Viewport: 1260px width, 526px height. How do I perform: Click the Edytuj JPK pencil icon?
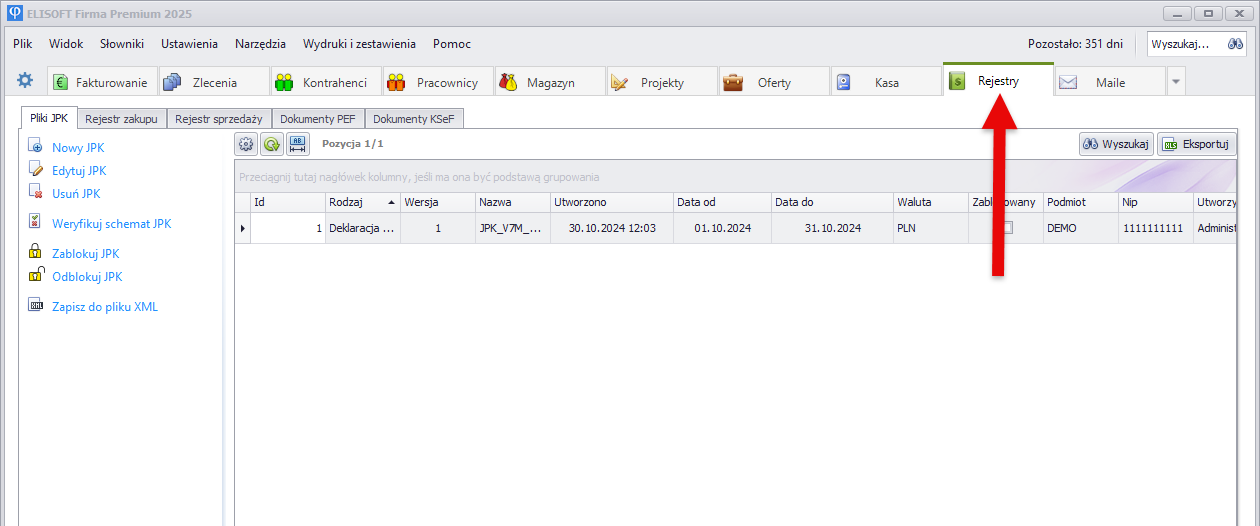click(x=36, y=171)
